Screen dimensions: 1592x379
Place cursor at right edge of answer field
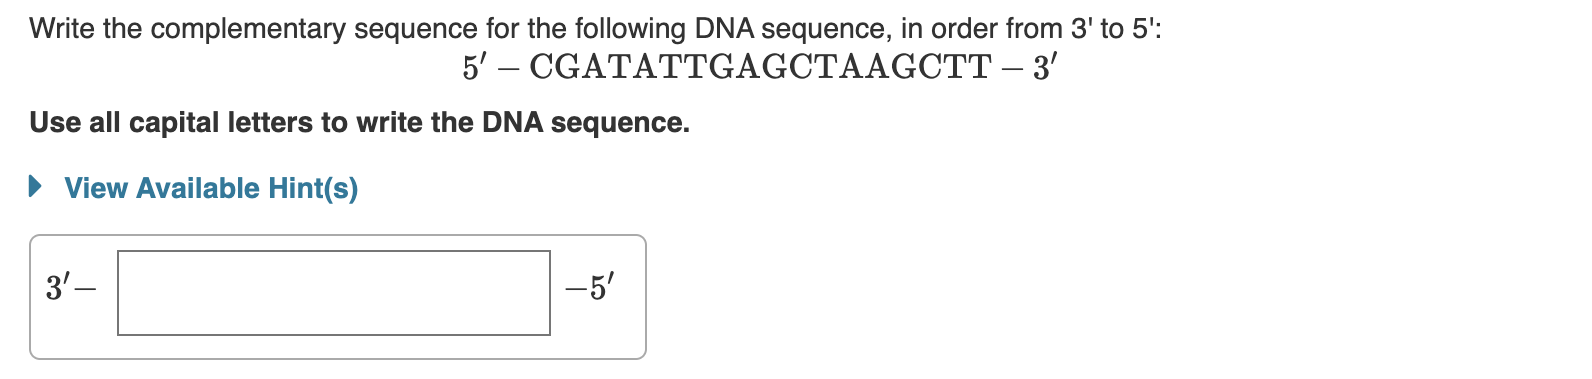(545, 293)
